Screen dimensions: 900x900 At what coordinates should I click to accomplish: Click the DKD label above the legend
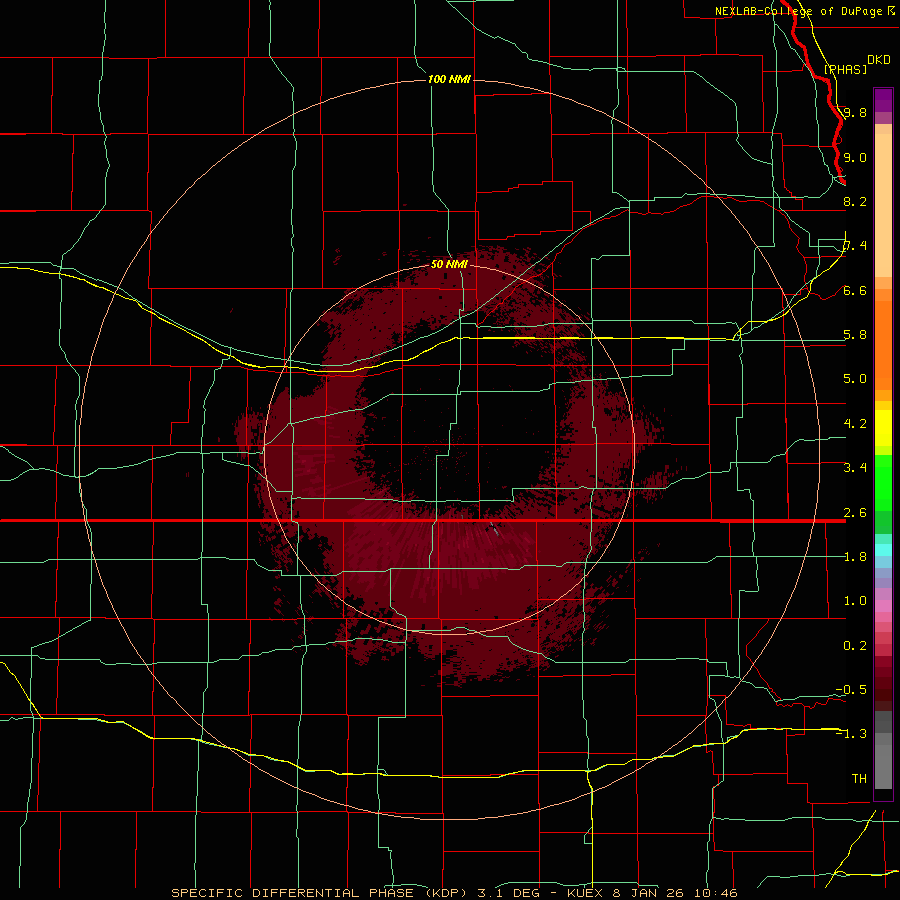pyautogui.click(x=879, y=60)
